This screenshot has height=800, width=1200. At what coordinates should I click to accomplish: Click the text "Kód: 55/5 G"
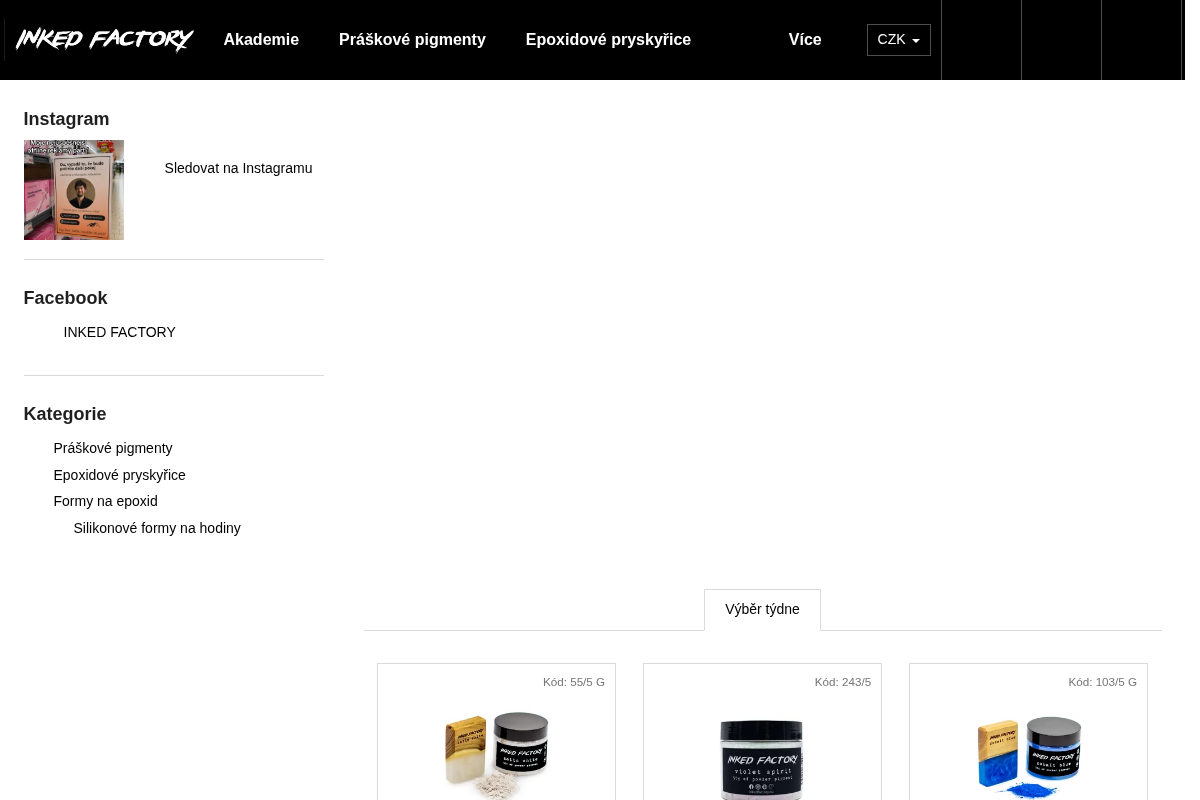tap(574, 682)
